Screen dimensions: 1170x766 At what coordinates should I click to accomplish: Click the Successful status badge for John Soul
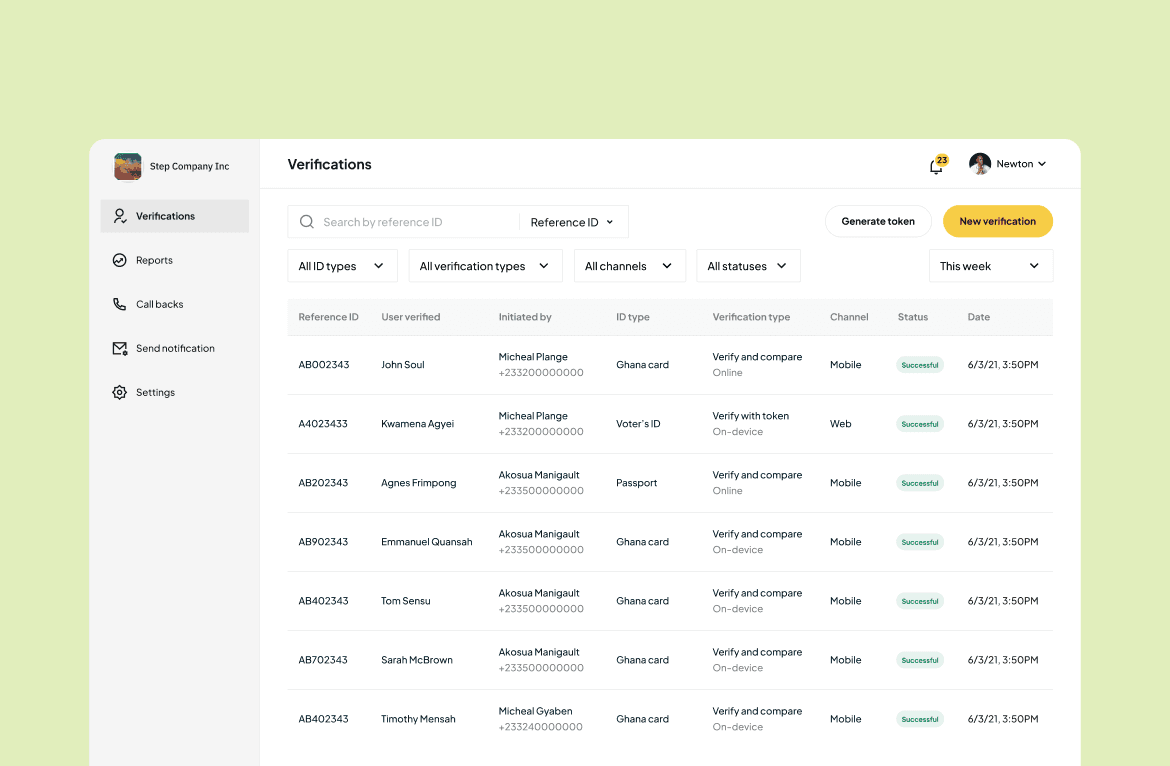click(919, 364)
